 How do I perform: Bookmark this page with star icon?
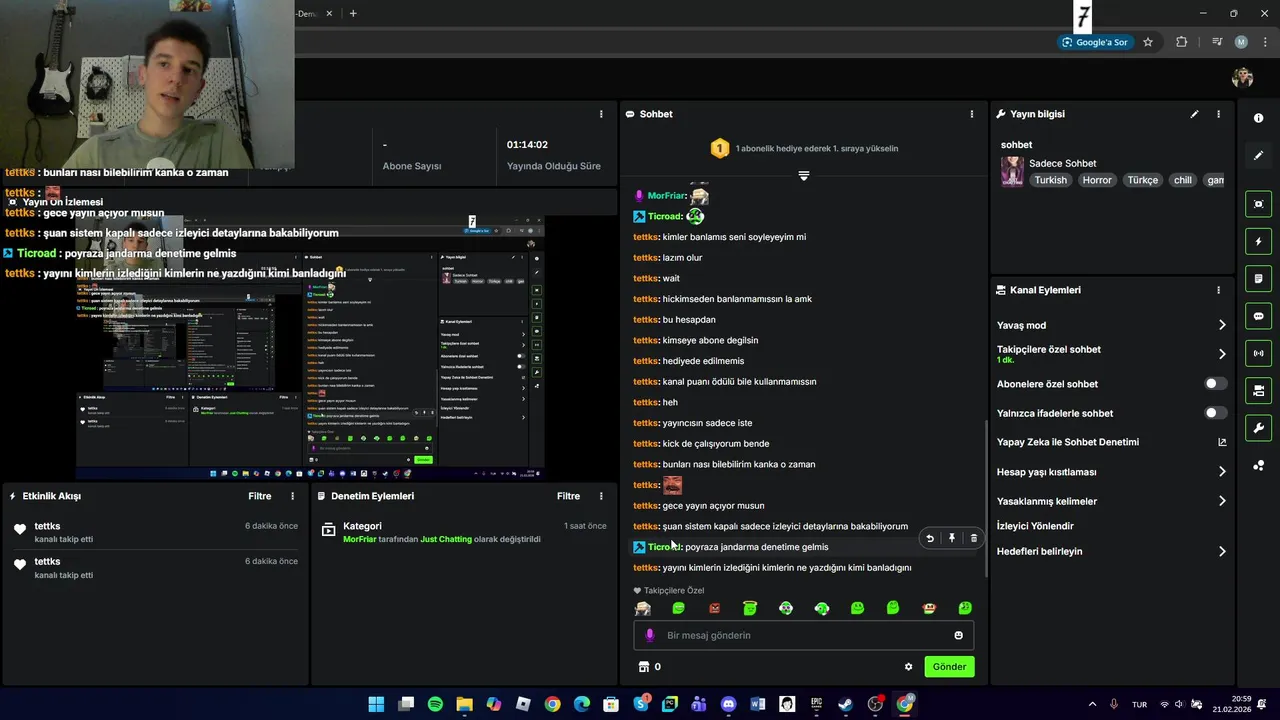tap(1148, 42)
